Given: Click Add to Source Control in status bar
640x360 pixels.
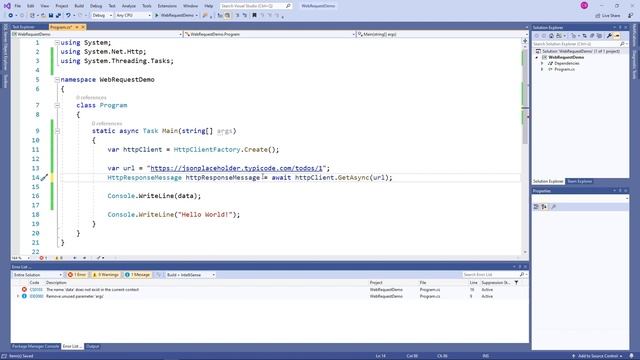Looking at the screenshot, I should (597, 356).
